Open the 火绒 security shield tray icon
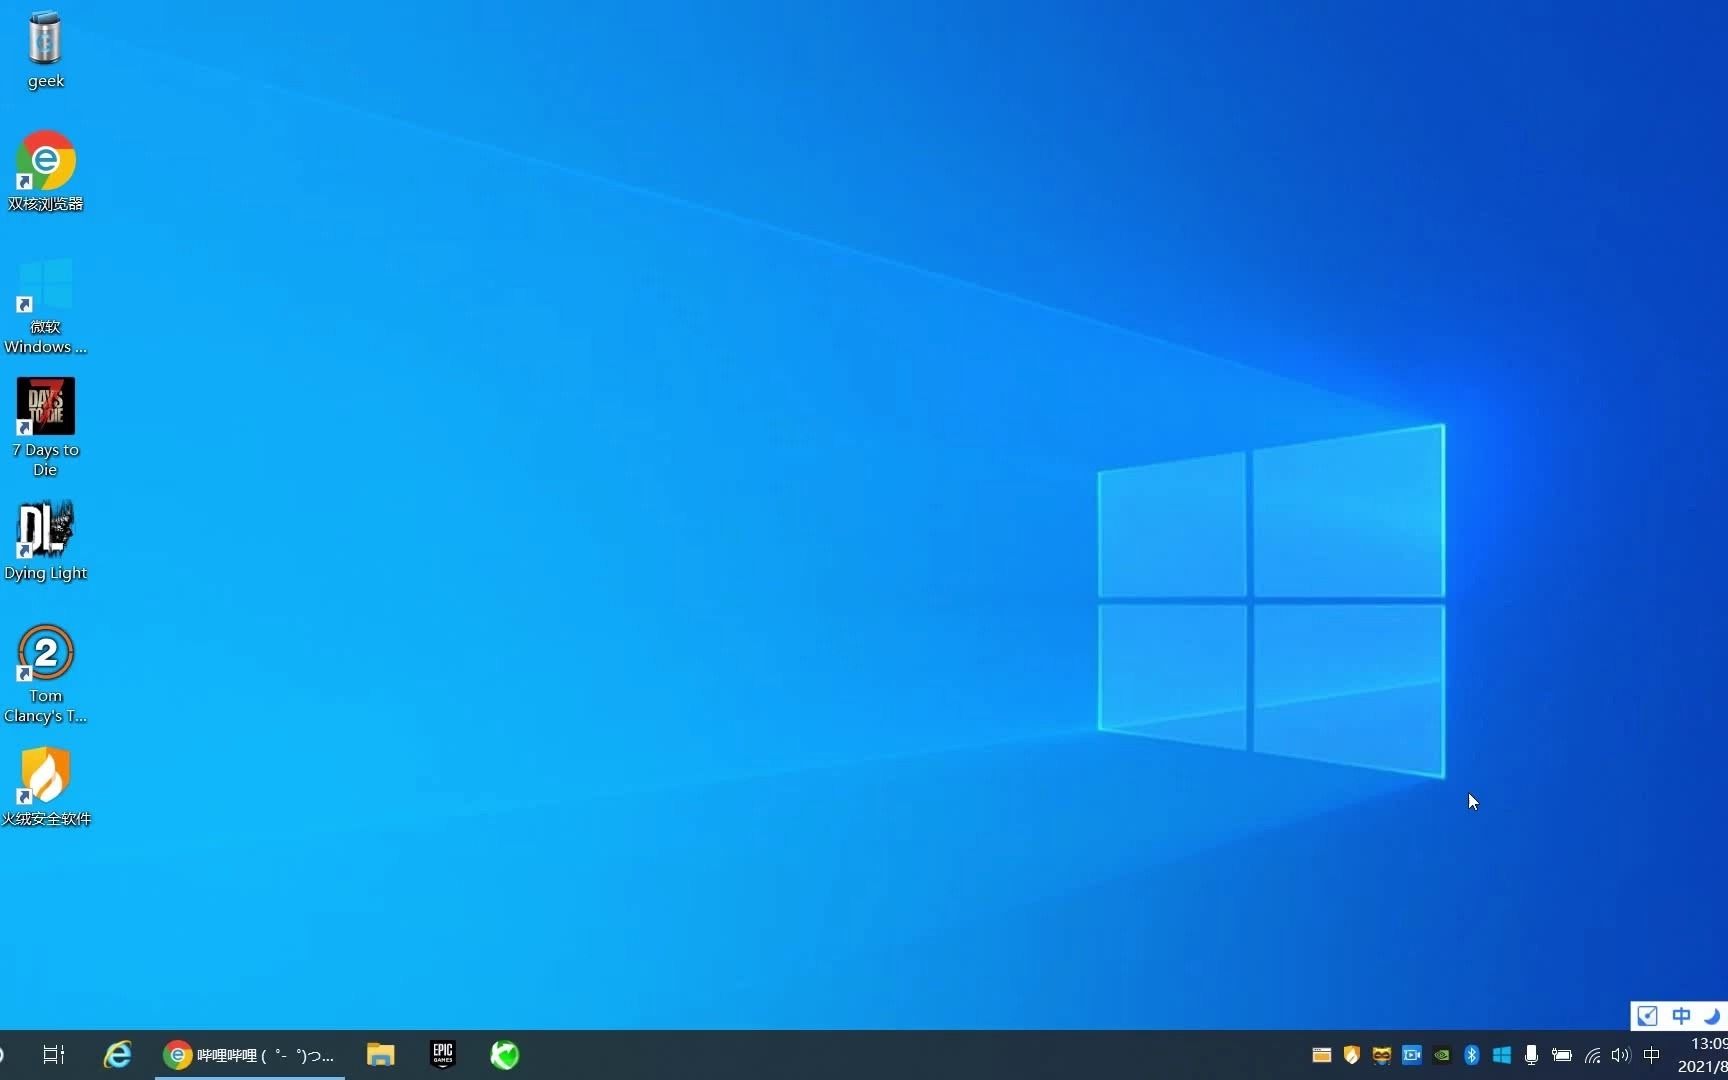 click(x=1351, y=1055)
